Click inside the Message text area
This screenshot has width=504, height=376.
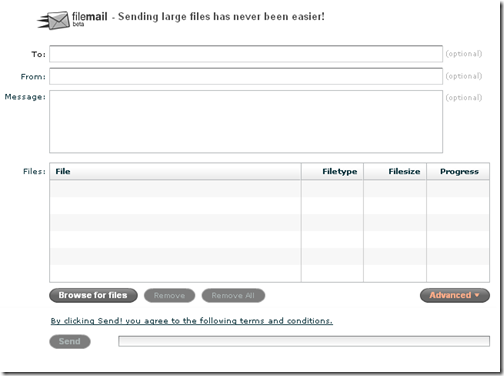(246, 122)
